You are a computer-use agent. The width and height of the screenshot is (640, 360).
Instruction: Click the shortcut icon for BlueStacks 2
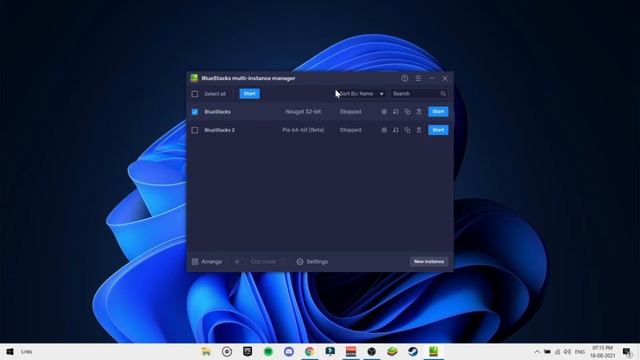[396, 130]
